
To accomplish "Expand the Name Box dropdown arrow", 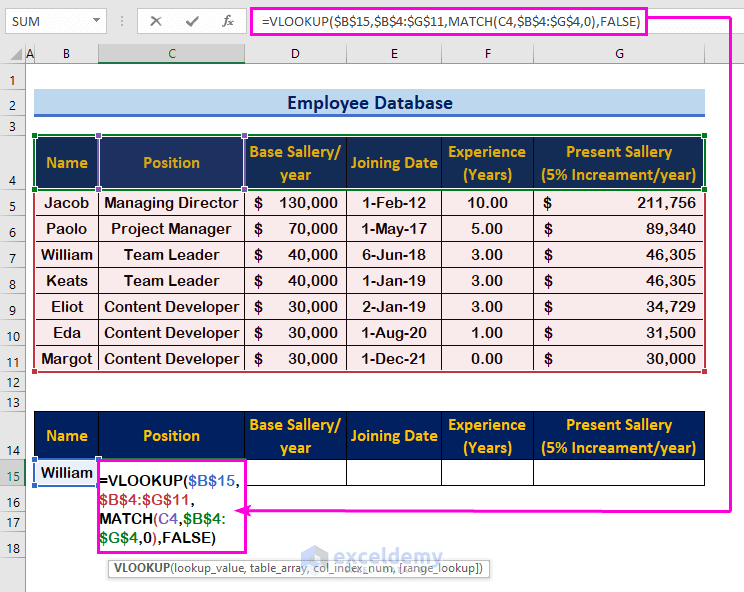I will pos(96,20).
